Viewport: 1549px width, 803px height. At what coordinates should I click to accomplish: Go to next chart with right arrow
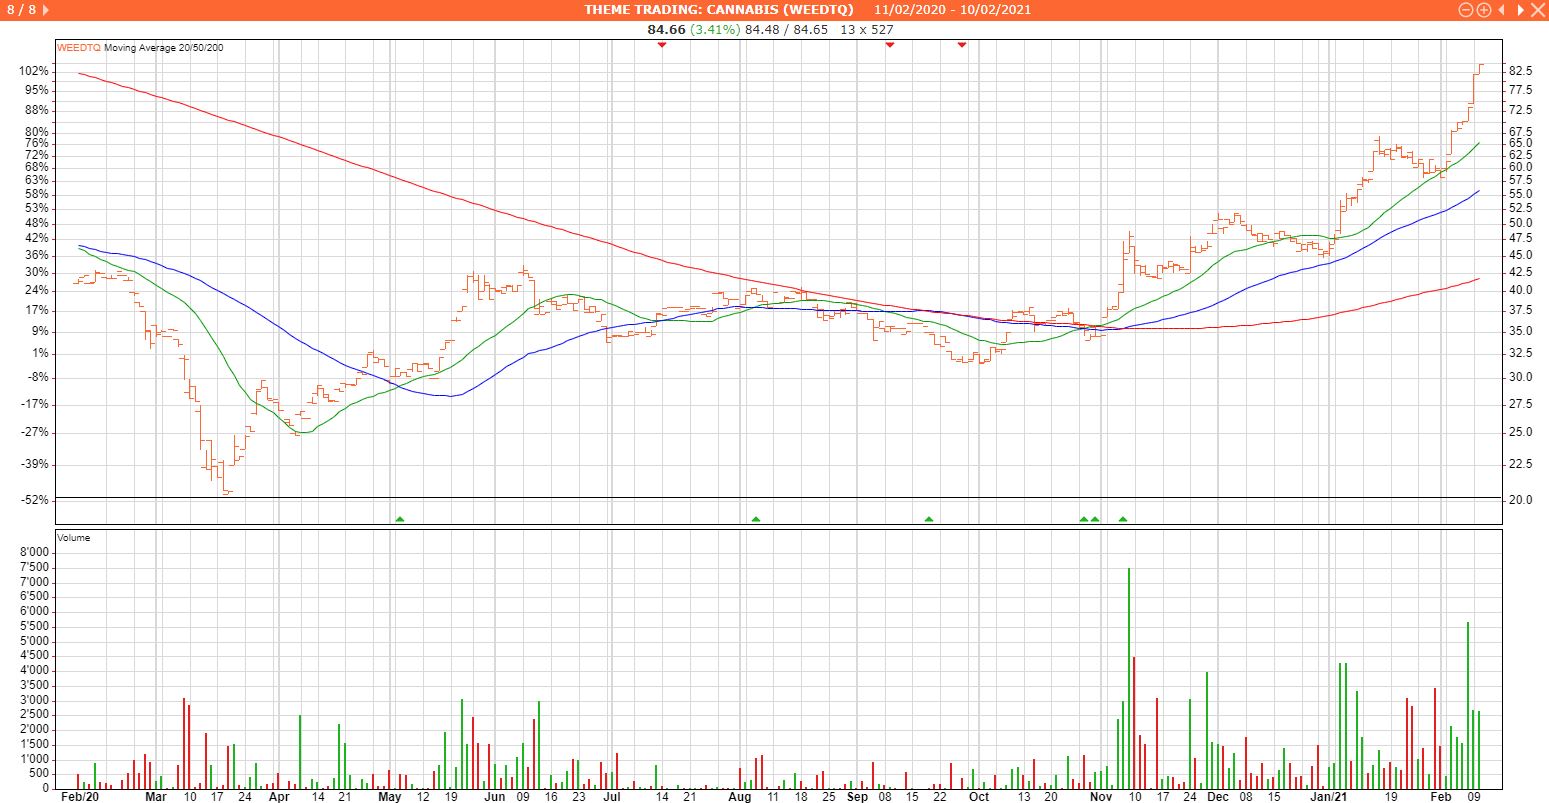click(1520, 10)
